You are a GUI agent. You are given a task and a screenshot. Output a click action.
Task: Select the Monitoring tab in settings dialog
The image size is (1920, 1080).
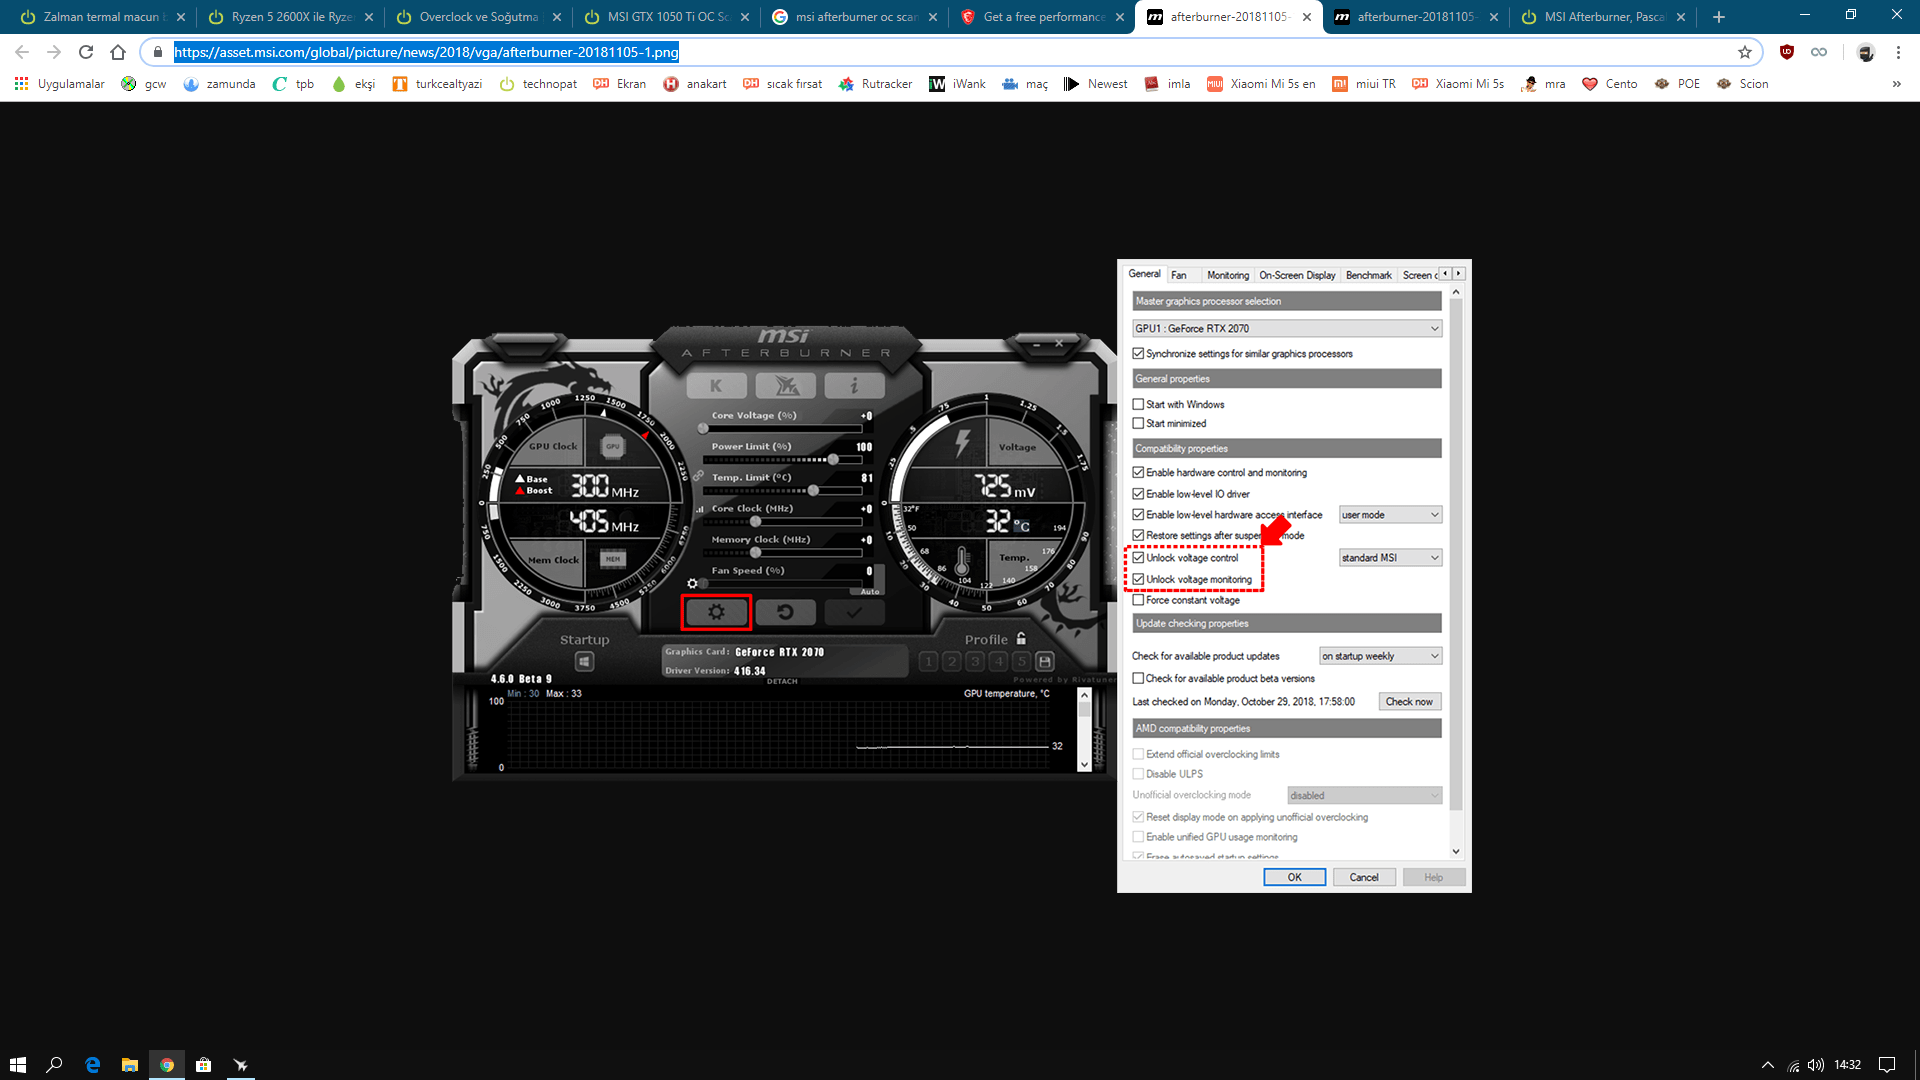pos(1227,275)
